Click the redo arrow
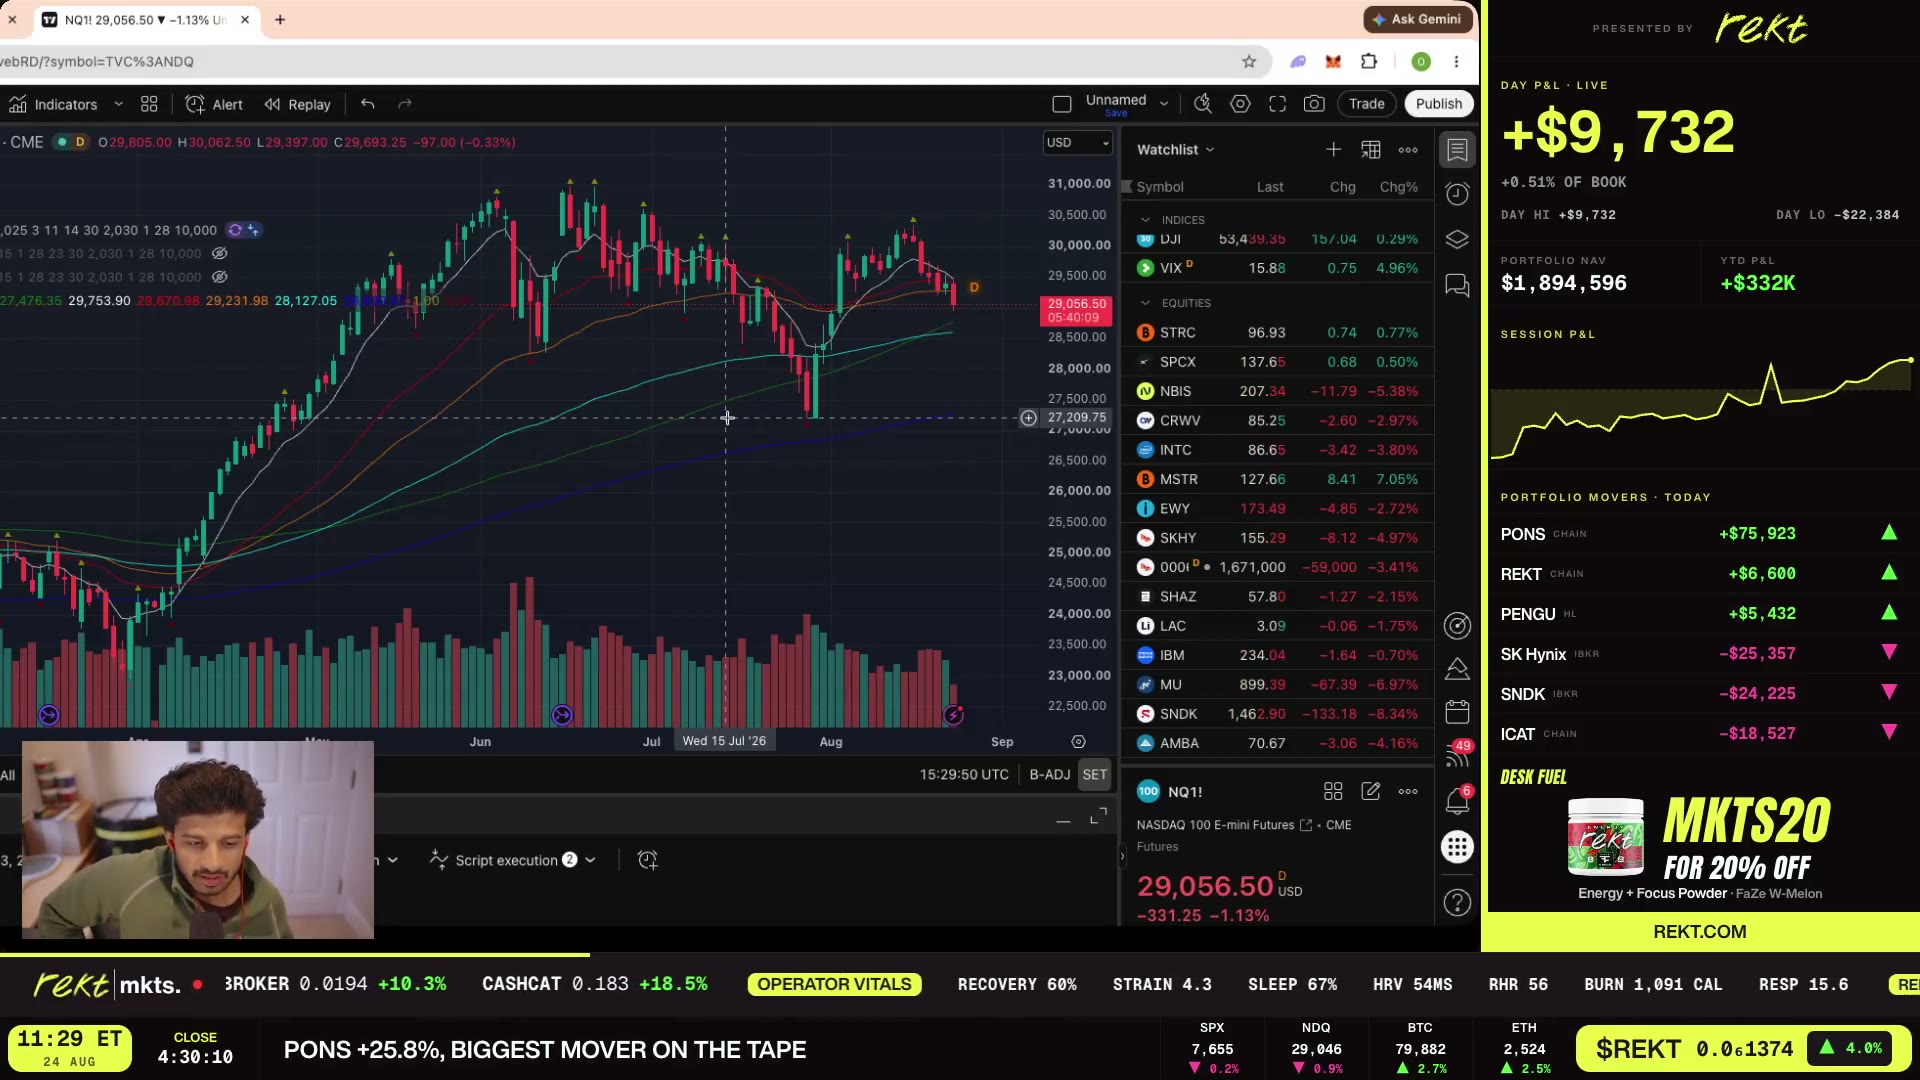The height and width of the screenshot is (1080, 1920). tap(405, 104)
